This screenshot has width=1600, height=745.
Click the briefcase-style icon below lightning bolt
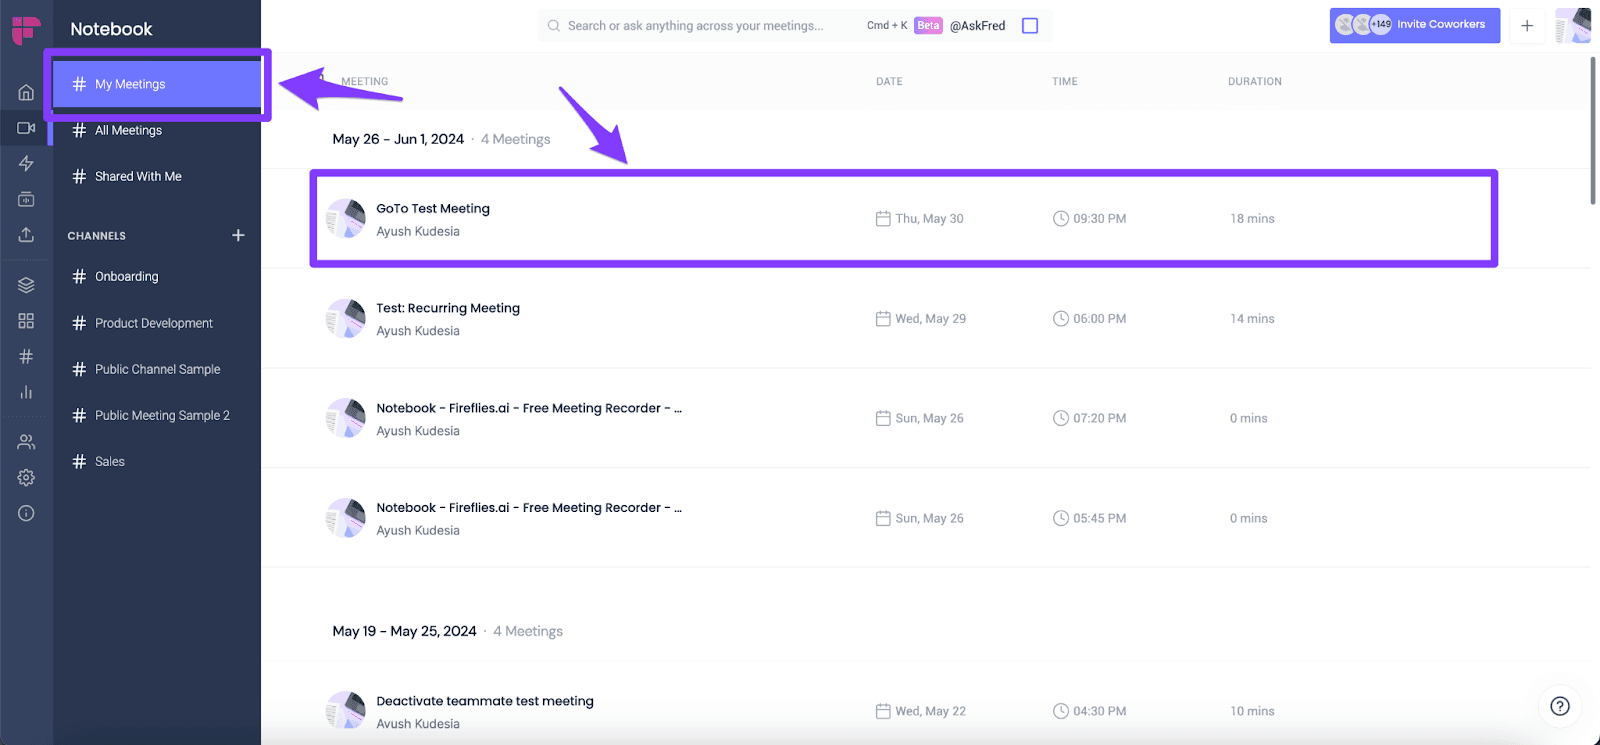(26, 199)
